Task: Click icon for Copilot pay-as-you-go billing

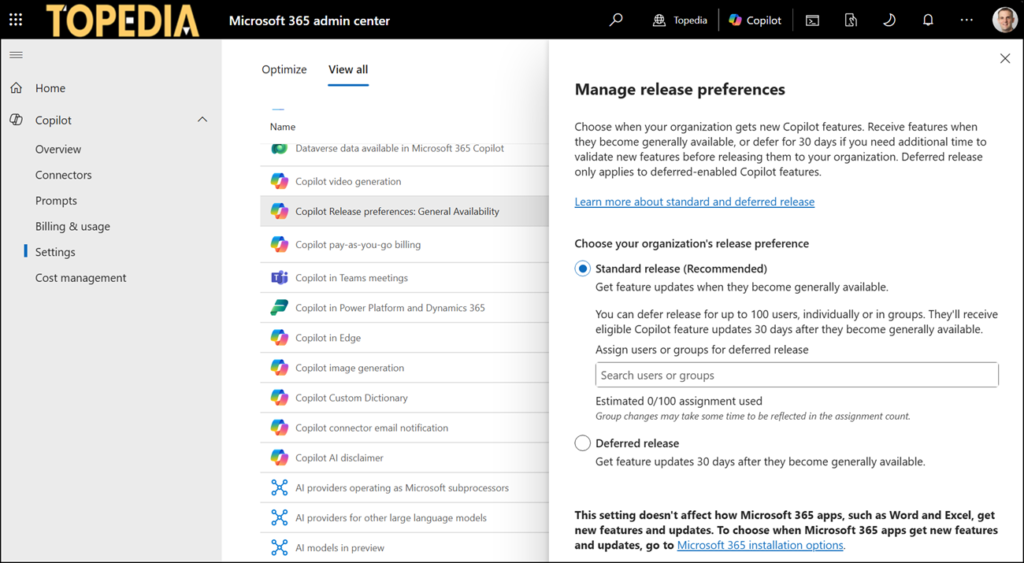Action: [280, 244]
